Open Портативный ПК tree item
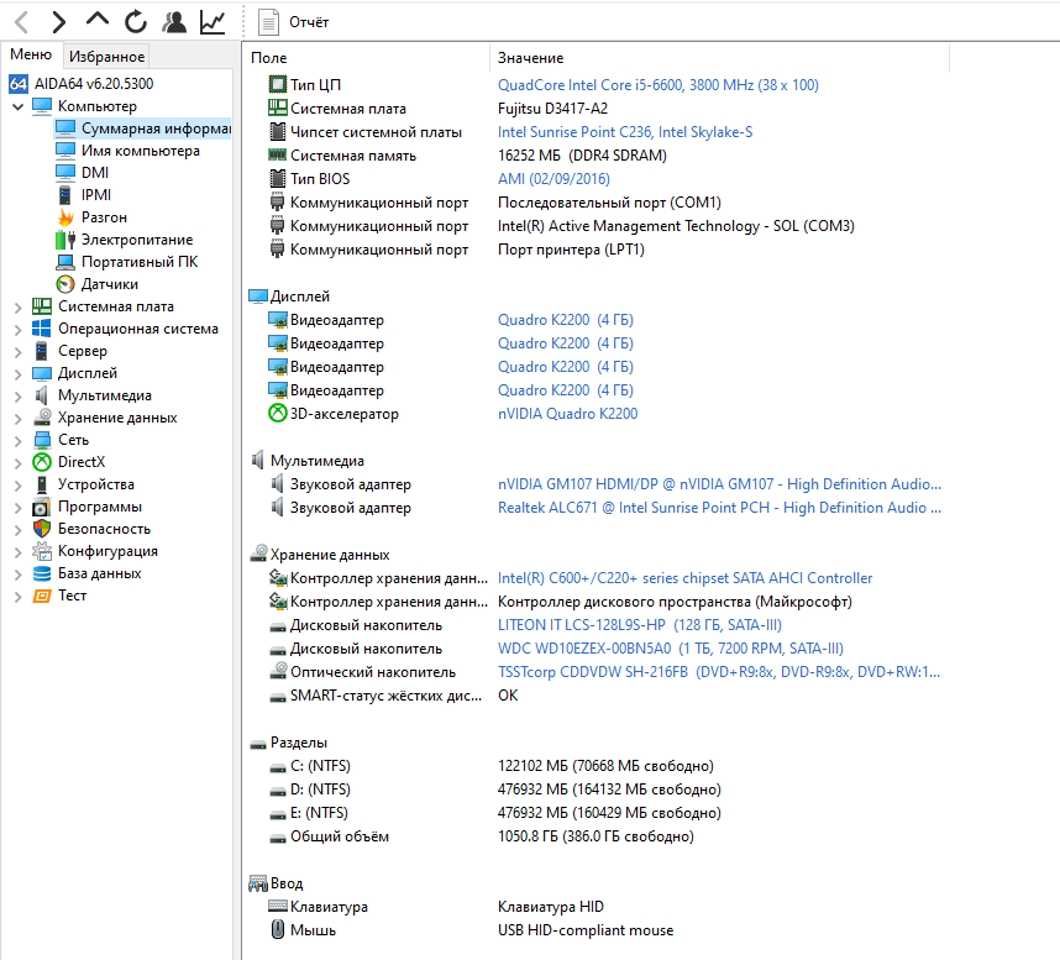The height and width of the screenshot is (960, 1060). coord(139,262)
